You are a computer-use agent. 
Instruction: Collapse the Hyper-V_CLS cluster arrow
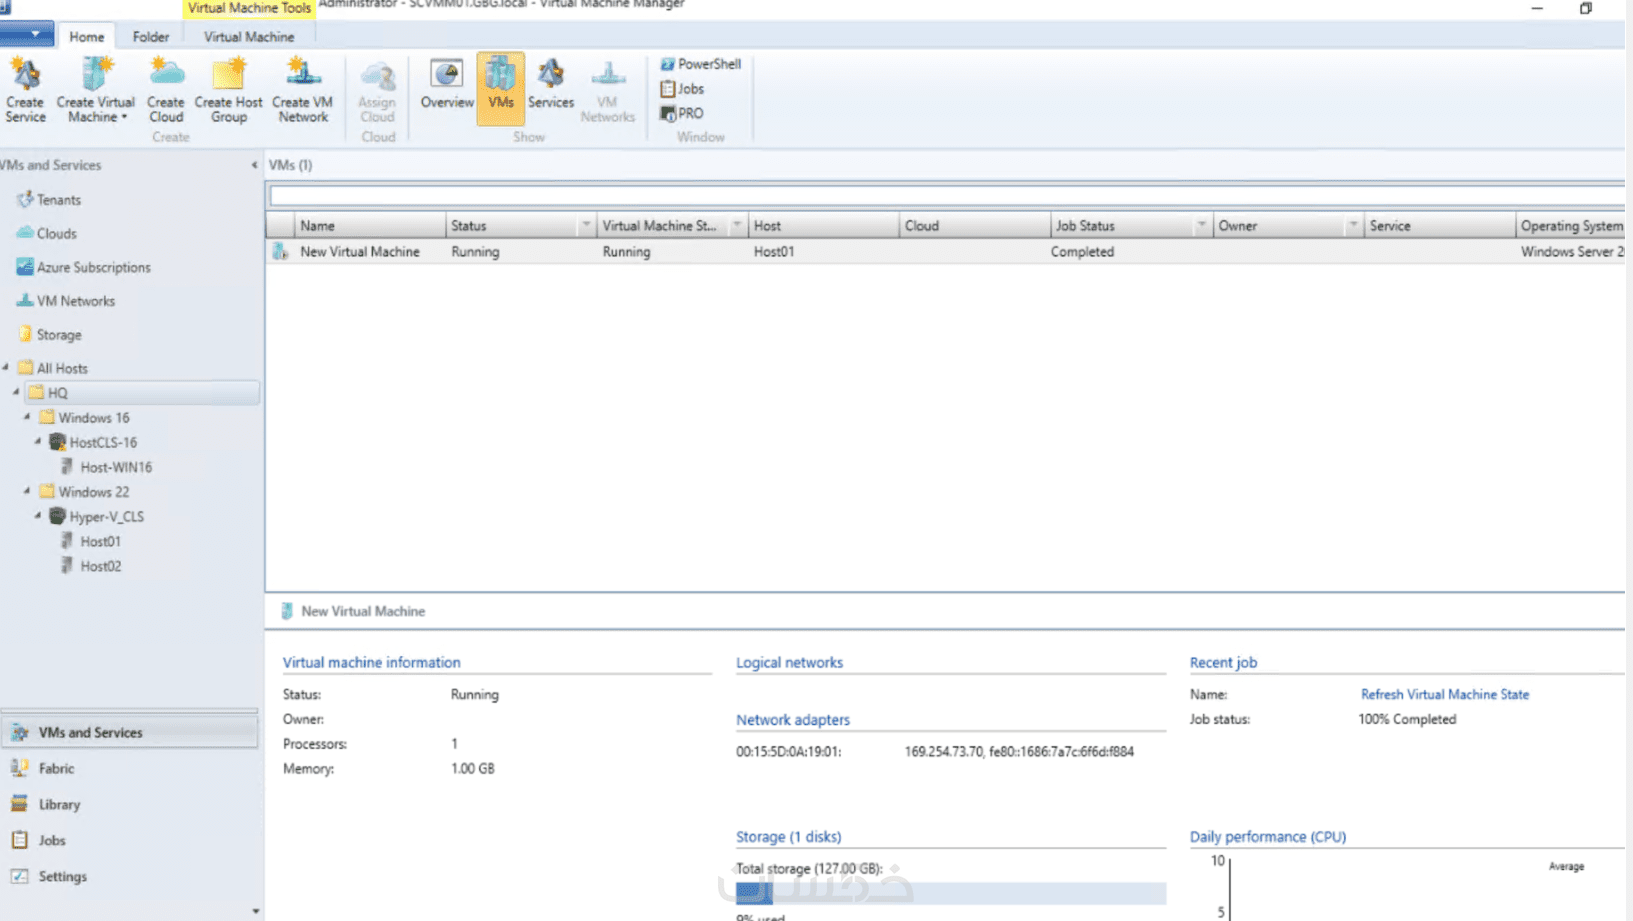pos(38,516)
